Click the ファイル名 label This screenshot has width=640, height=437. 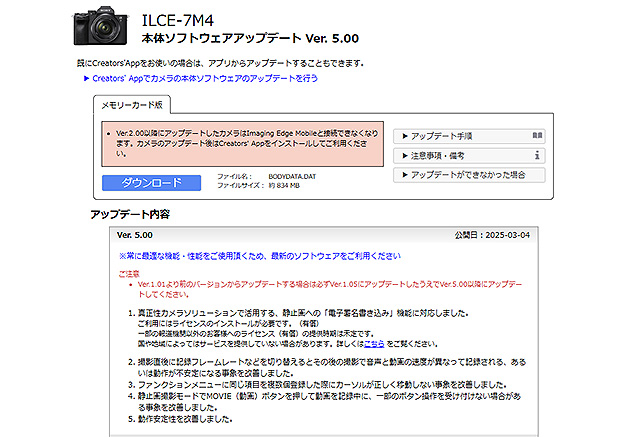[x=234, y=177]
